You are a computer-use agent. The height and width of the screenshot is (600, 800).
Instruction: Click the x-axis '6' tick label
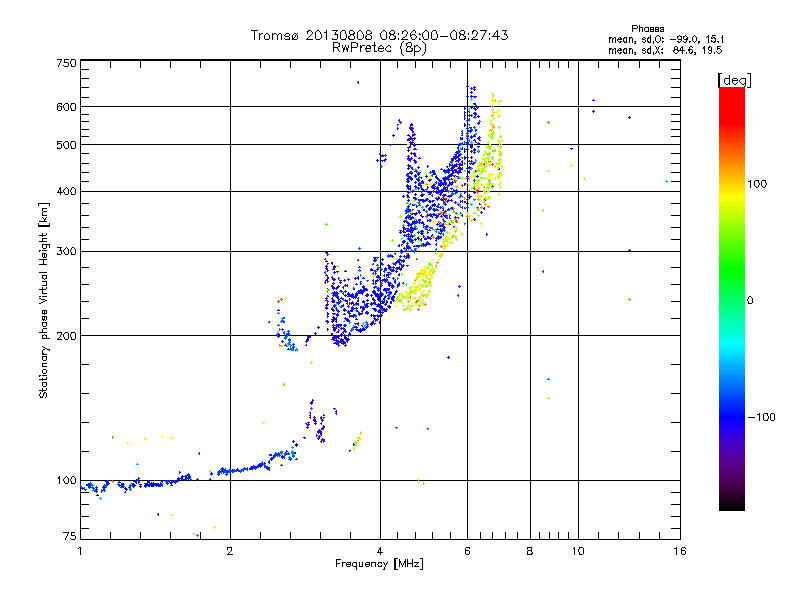click(467, 551)
